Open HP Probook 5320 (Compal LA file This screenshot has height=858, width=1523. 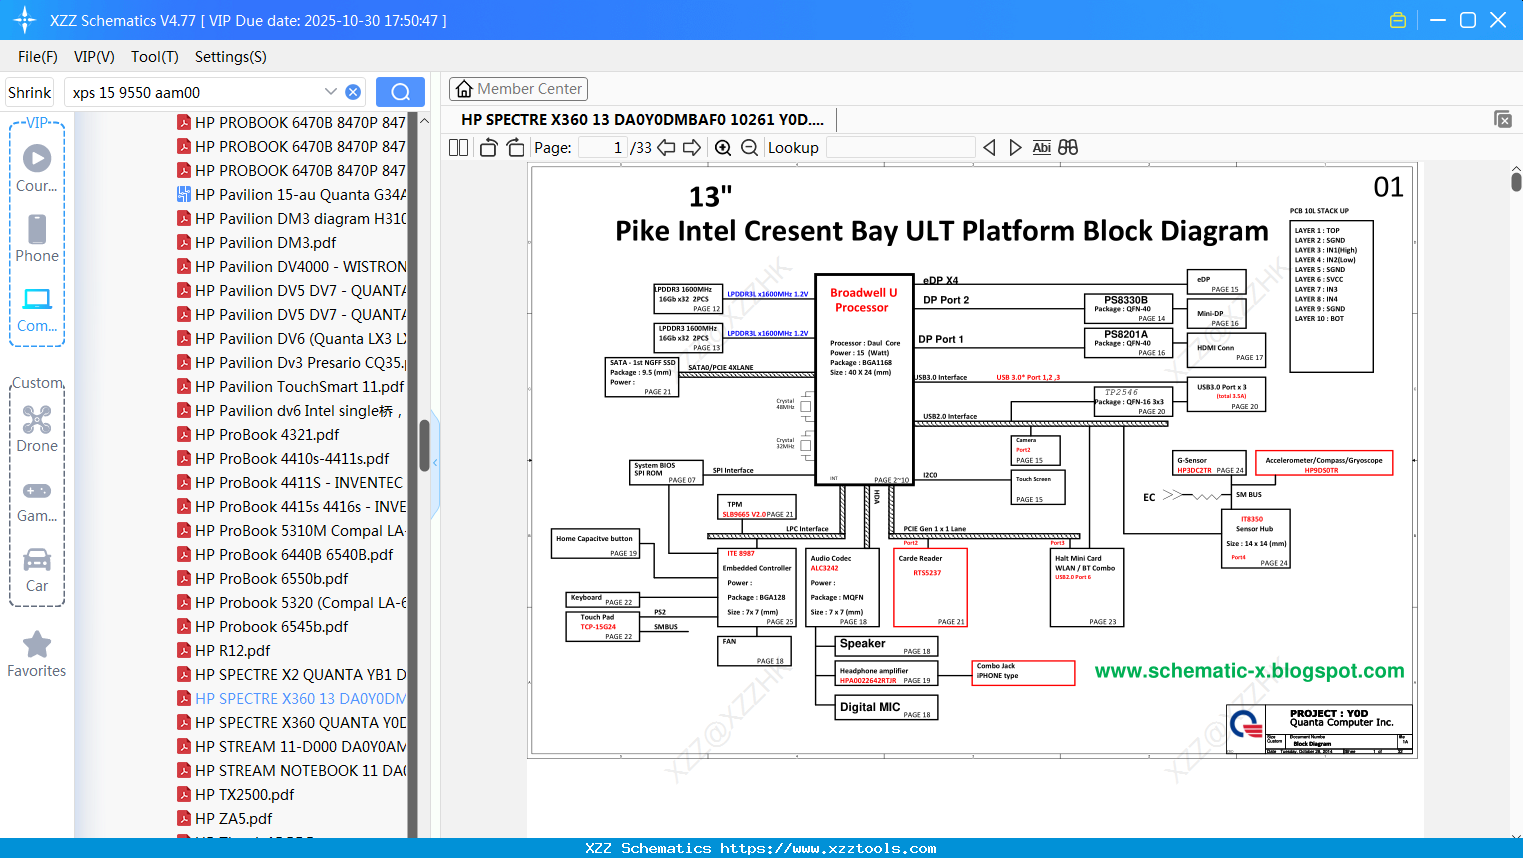[x=291, y=602]
